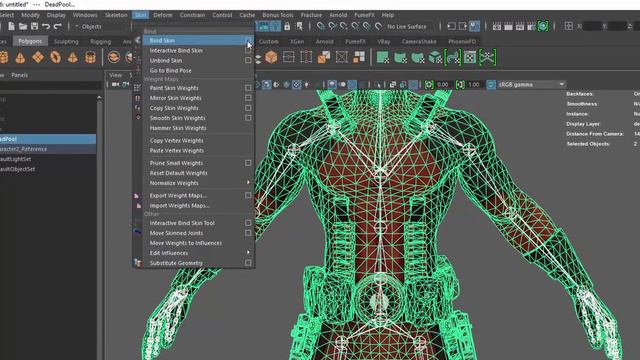
Task: Click the exposure value field 0.00
Action: (x=444, y=84)
